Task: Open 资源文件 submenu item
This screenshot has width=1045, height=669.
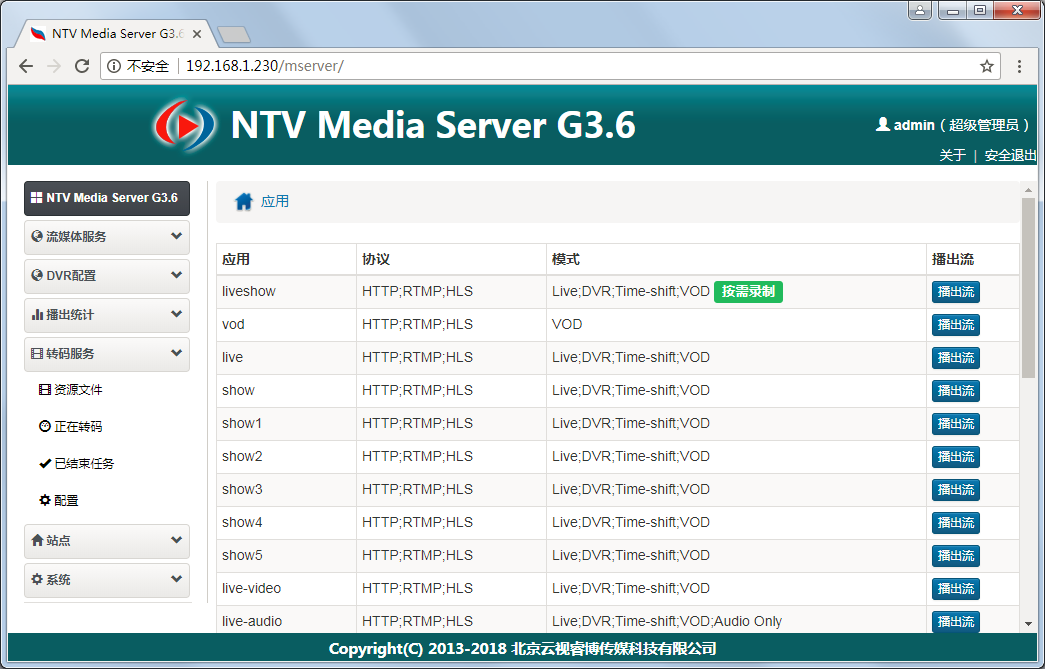Action: [71, 390]
